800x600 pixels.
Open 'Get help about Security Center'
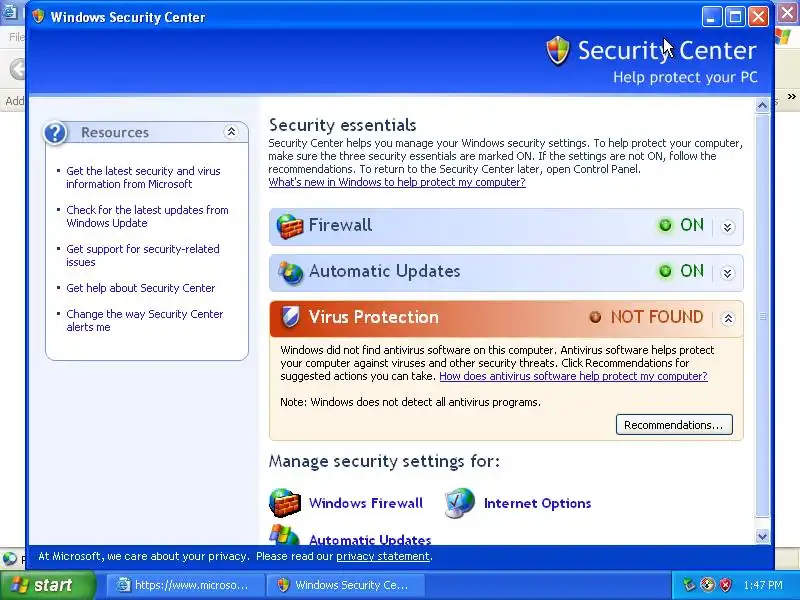pyautogui.click(x=141, y=288)
